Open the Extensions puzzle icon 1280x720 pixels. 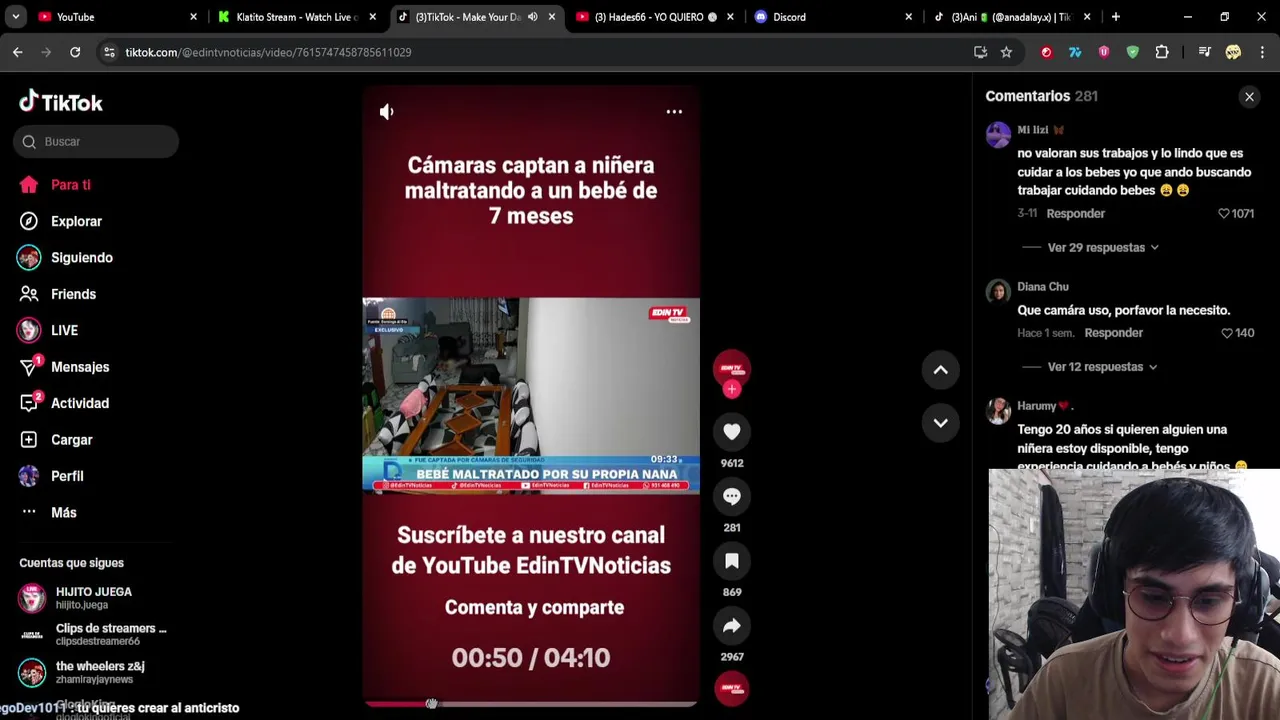1162,52
